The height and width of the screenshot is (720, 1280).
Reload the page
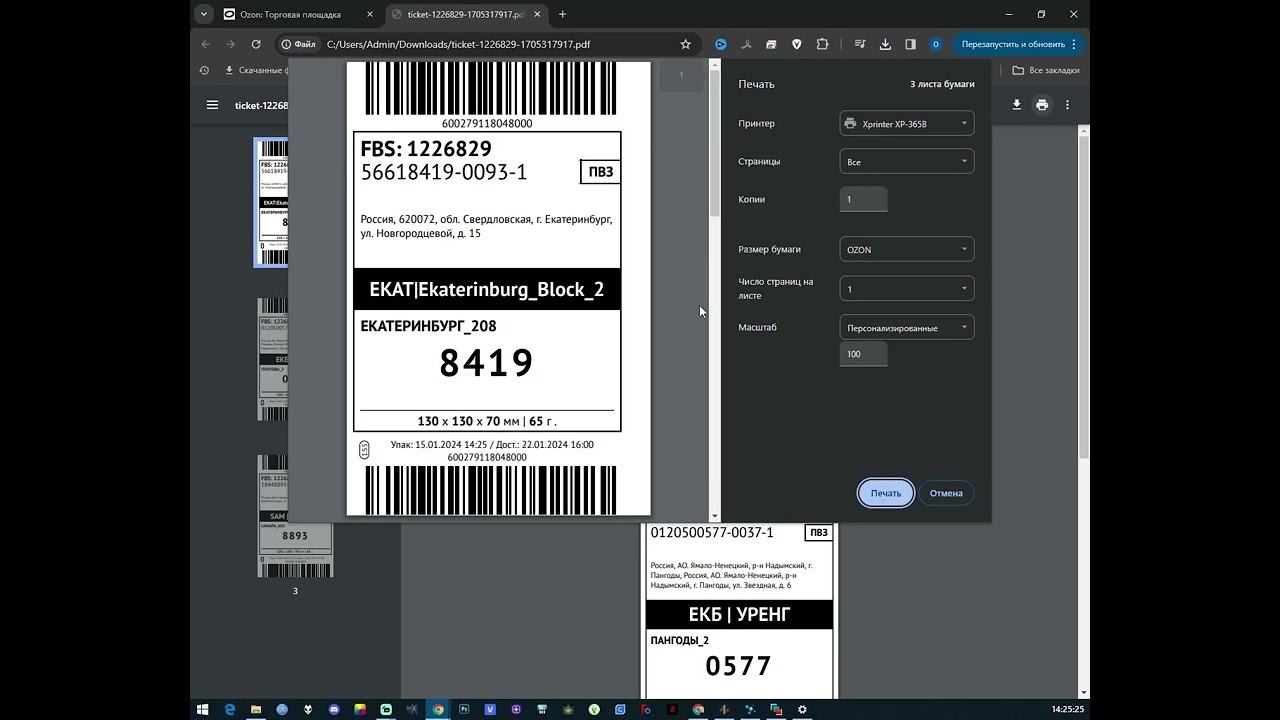pos(256,44)
